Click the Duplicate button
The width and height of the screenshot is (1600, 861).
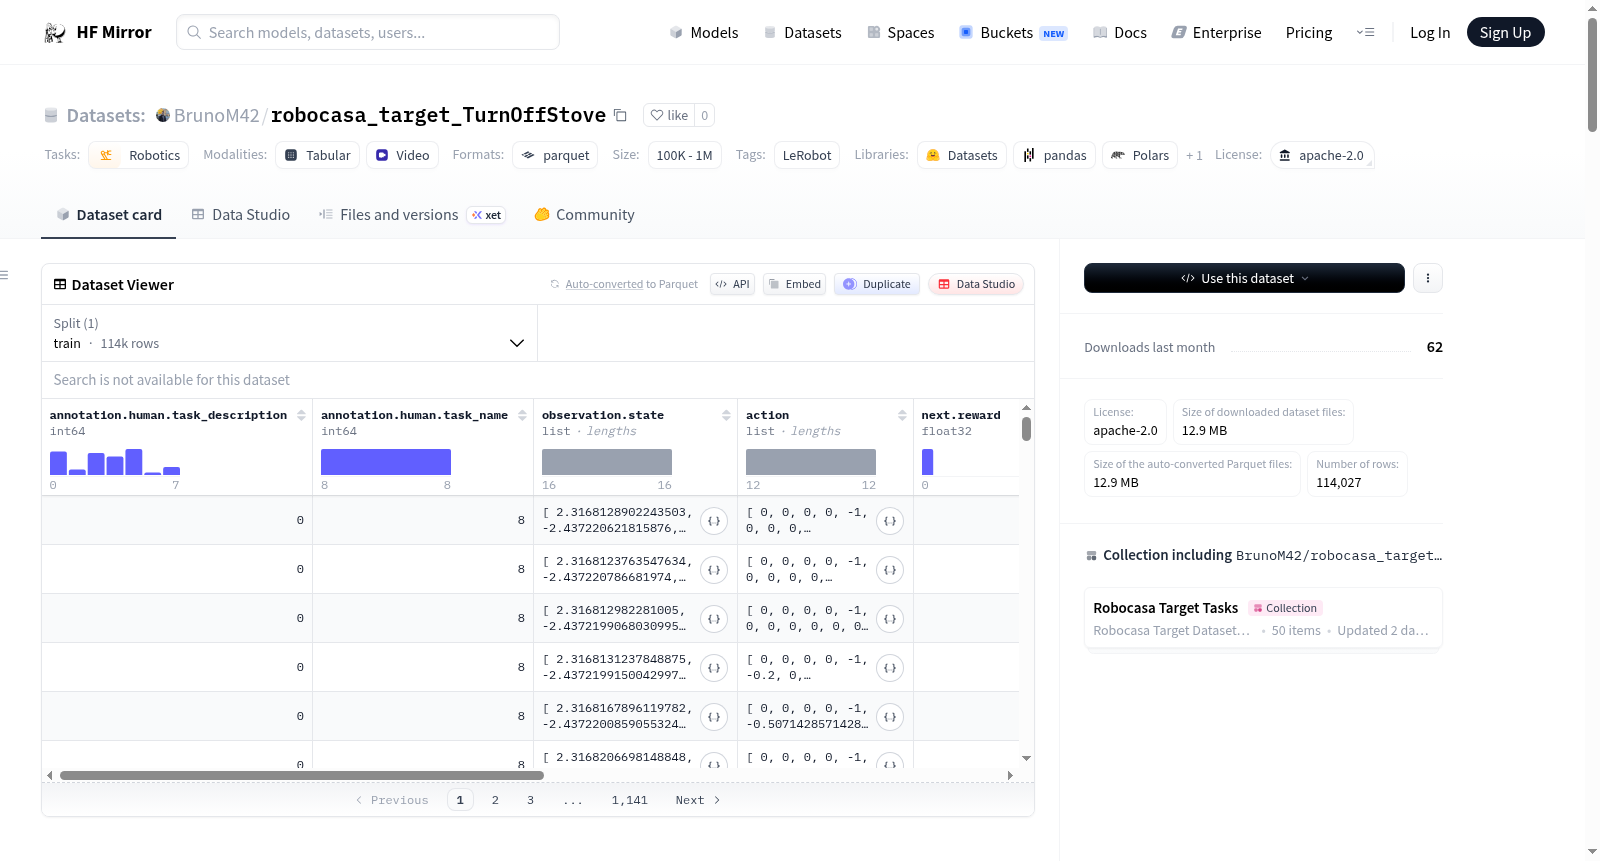point(877,284)
